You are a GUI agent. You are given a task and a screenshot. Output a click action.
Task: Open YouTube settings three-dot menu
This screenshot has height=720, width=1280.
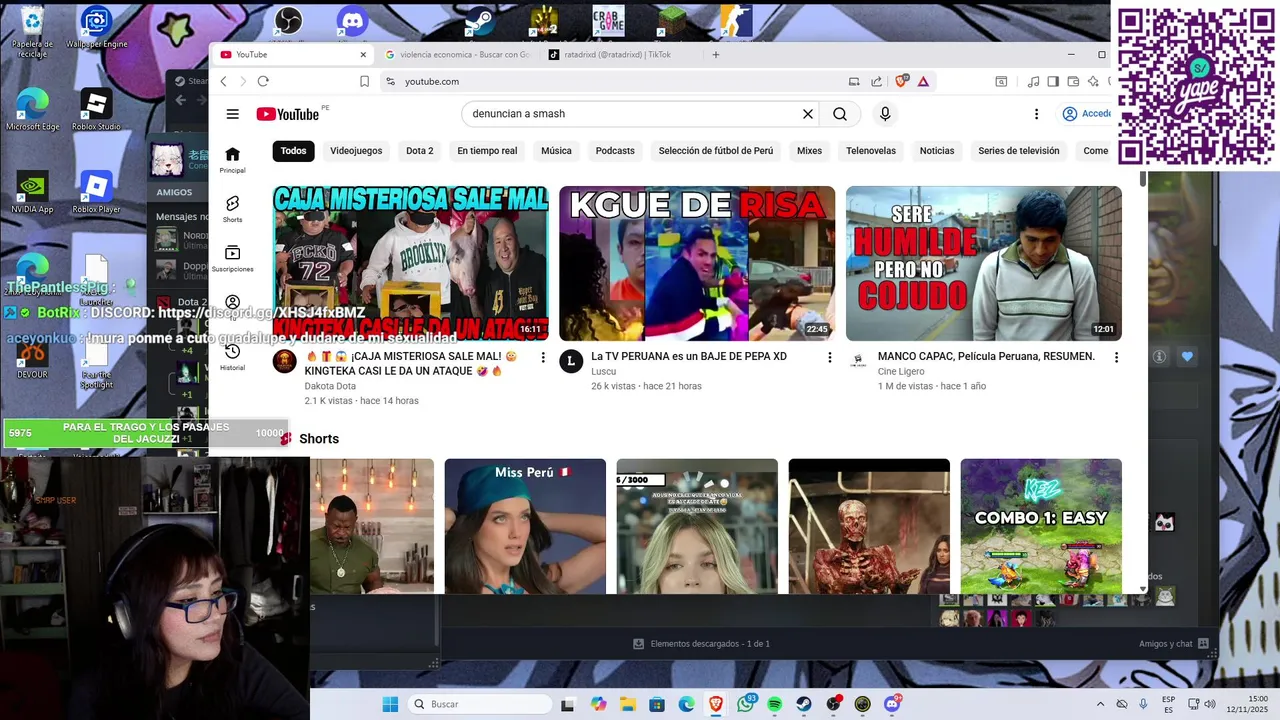1036,114
